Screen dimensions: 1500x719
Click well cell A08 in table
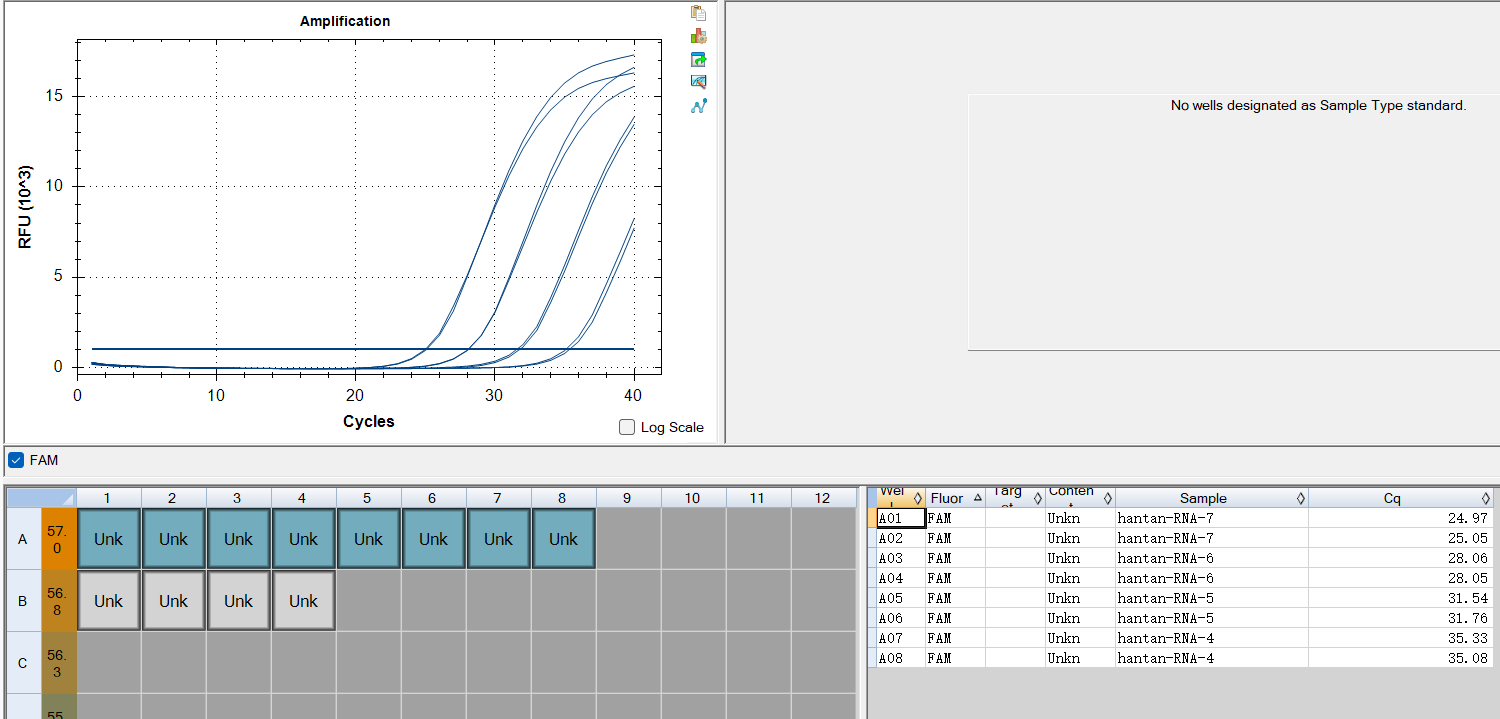(901, 658)
